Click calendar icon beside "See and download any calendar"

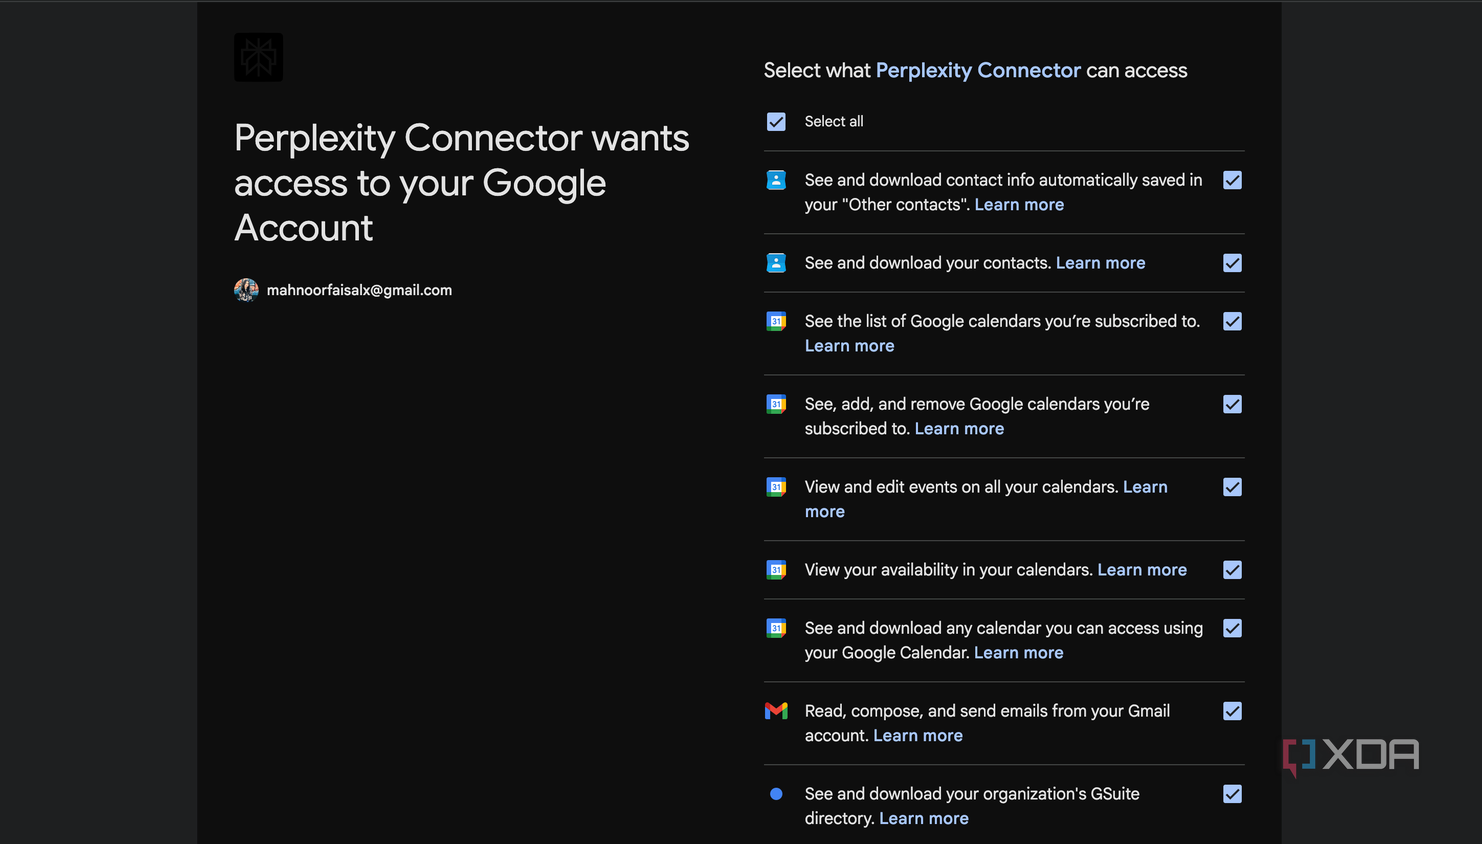(x=776, y=628)
